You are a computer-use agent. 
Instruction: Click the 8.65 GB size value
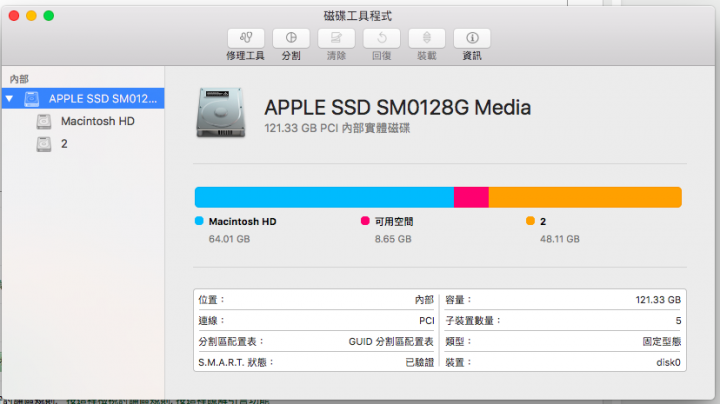(393, 239)
